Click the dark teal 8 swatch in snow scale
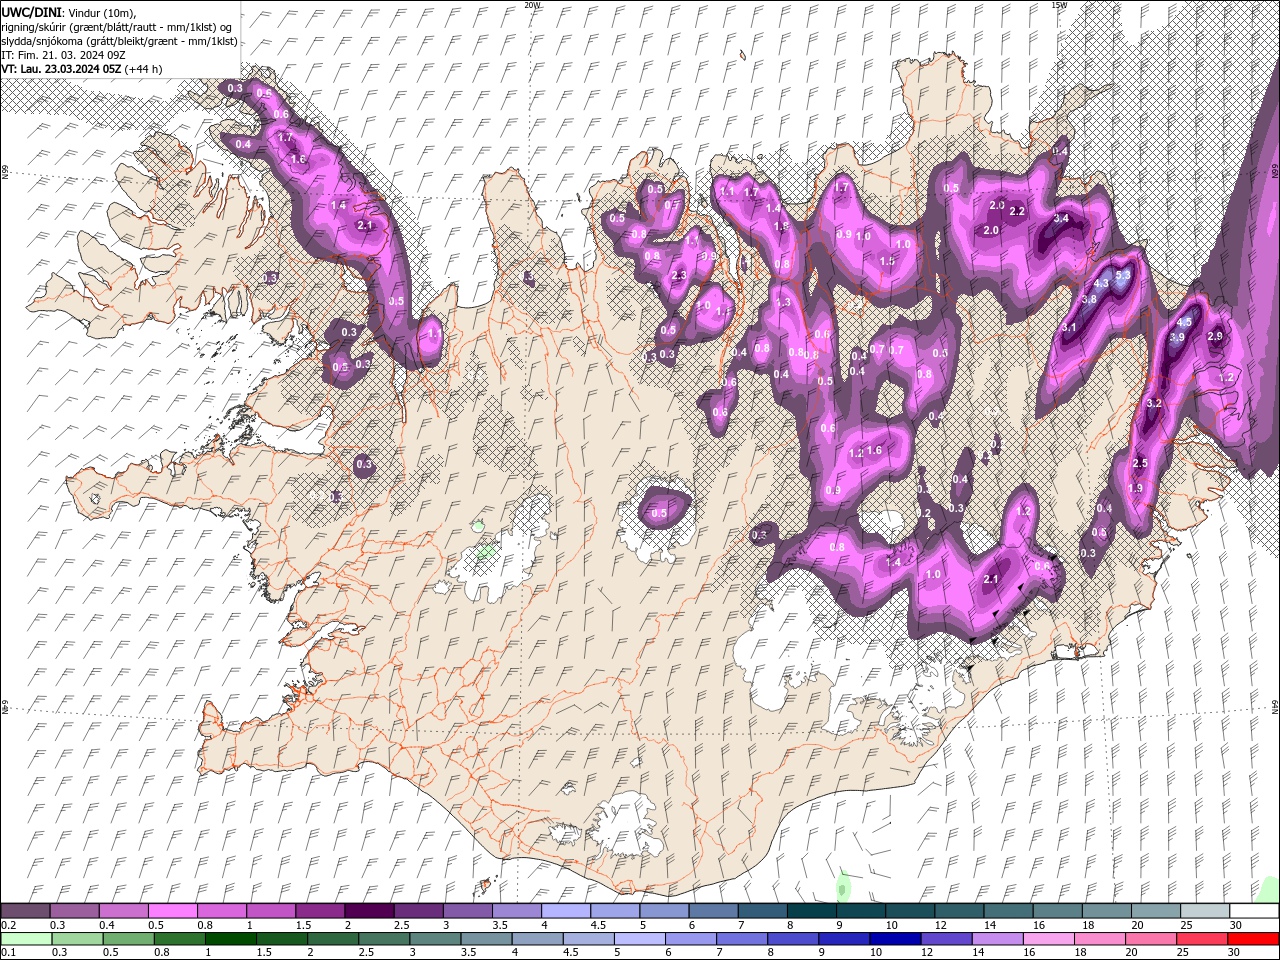1280x960 pixels. tap(812, 910)
